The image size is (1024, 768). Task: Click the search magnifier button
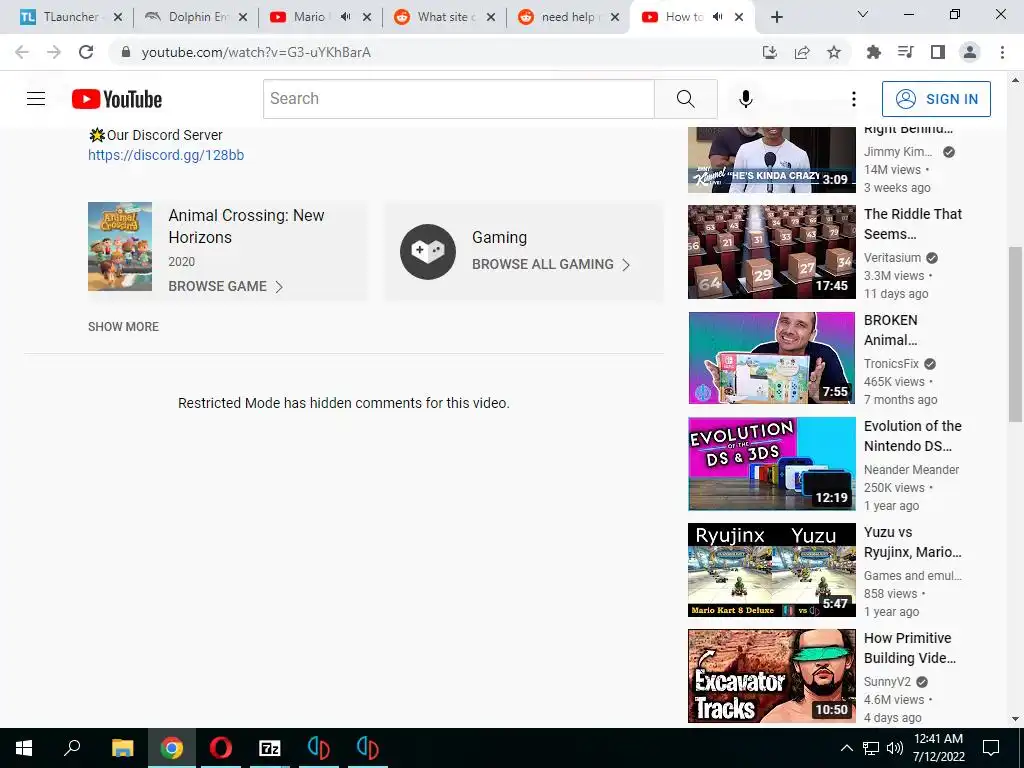click(x=686, y=99)
